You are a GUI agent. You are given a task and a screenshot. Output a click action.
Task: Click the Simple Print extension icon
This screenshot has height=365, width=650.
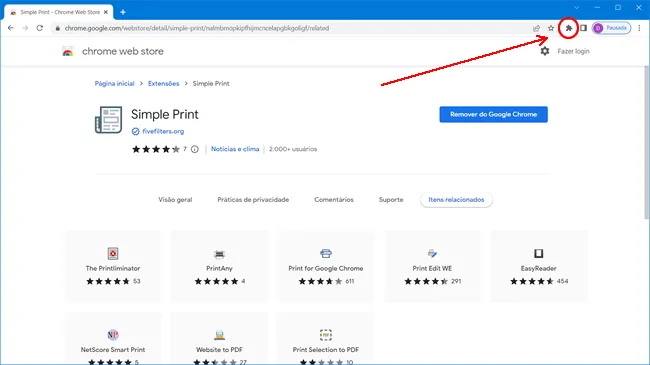[x=109, y=120]
